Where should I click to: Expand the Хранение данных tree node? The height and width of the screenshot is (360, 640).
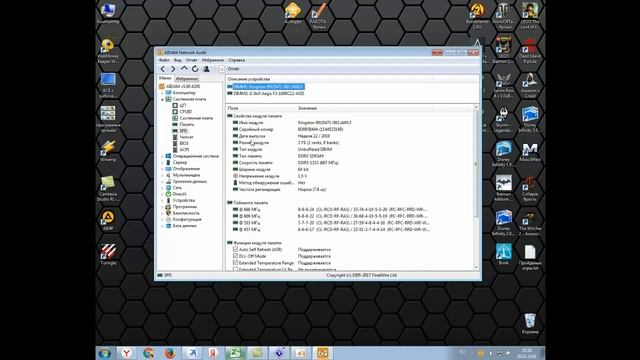162,182
